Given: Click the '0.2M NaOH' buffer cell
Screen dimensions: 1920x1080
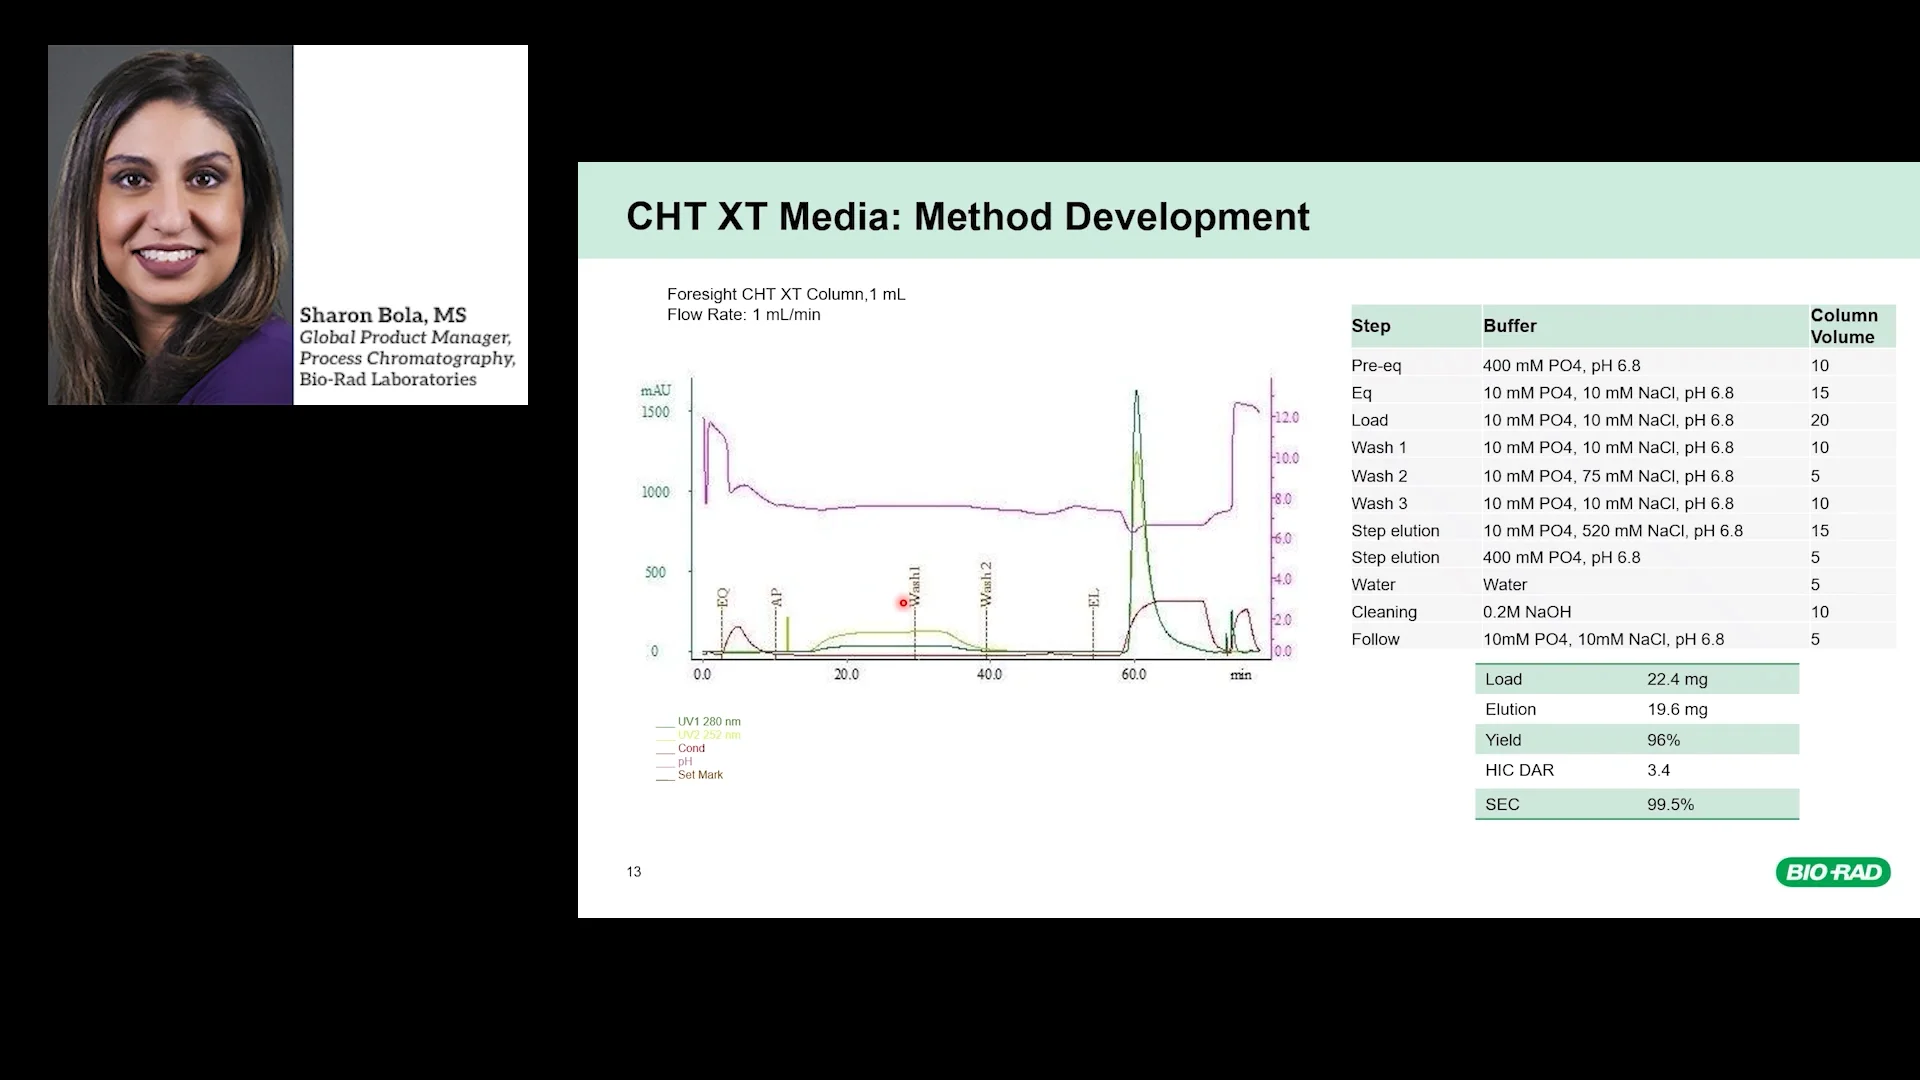Looking at the screenshot, I should (1527, 612).
